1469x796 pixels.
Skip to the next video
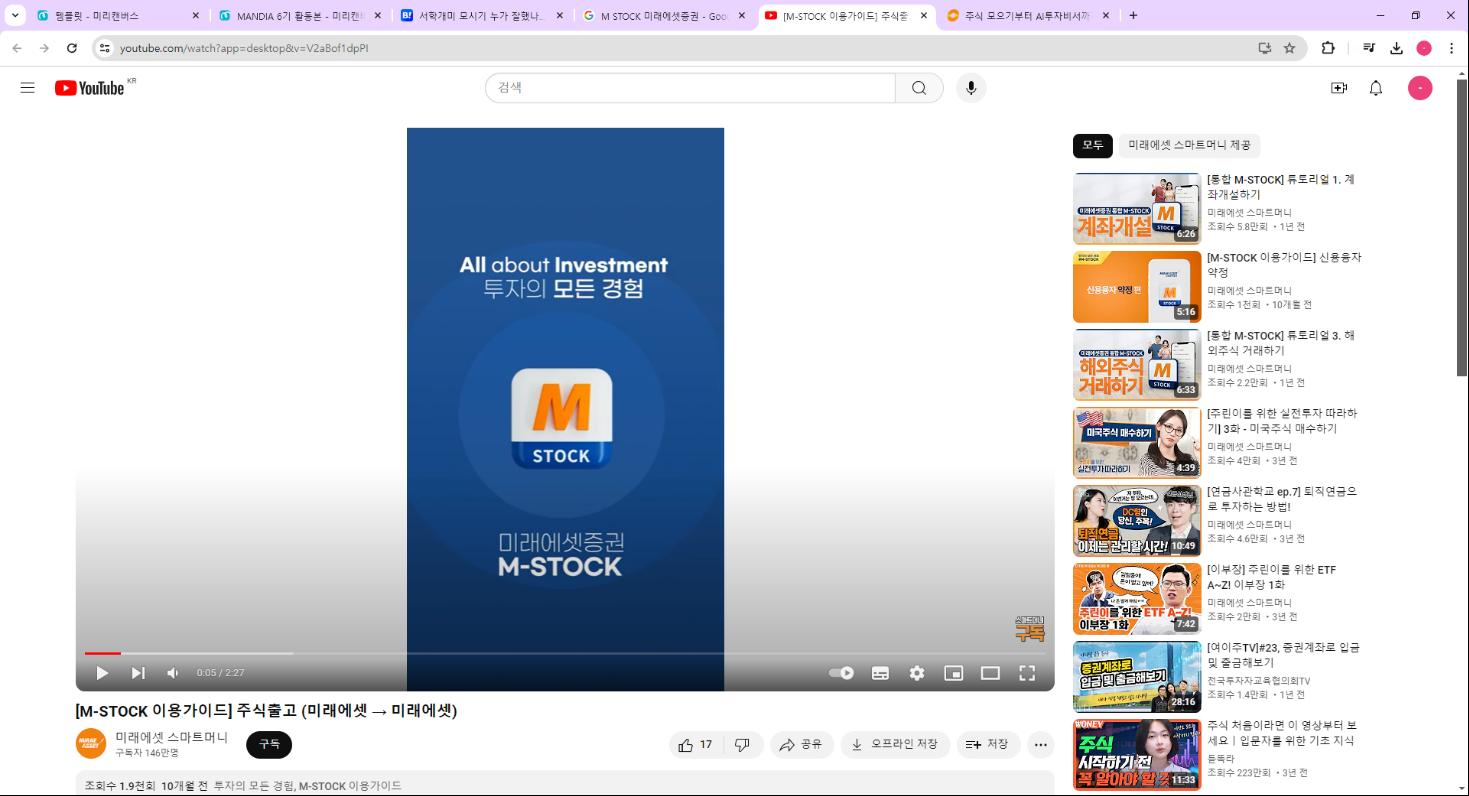[x=138, y=673]
